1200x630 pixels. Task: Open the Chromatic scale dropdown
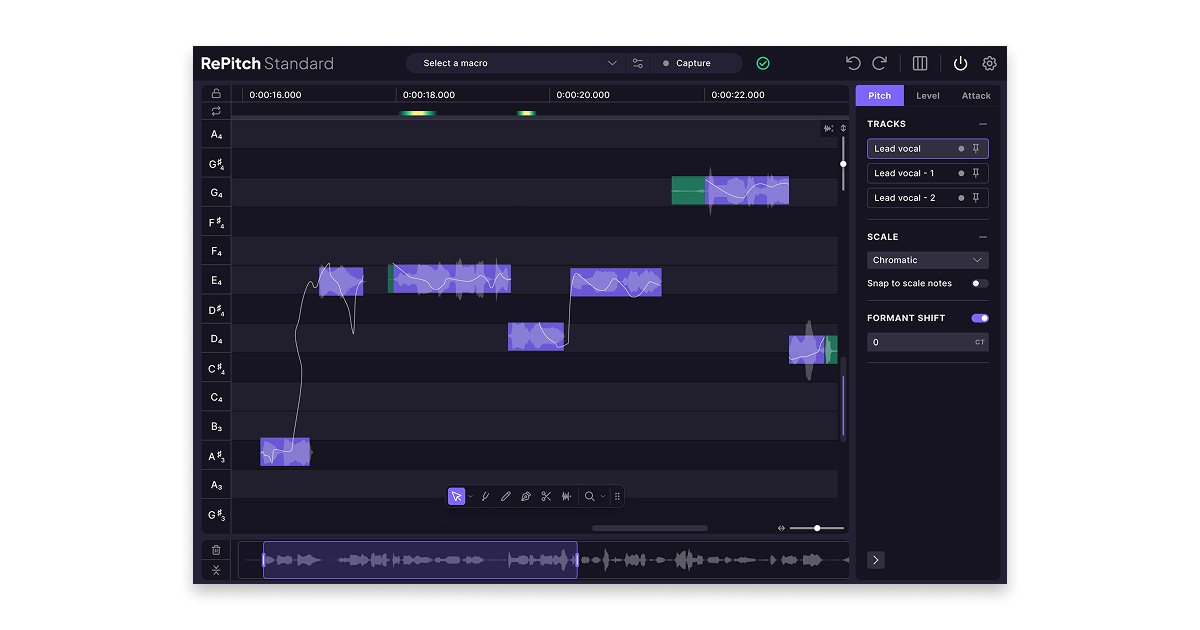click(928, 260)
